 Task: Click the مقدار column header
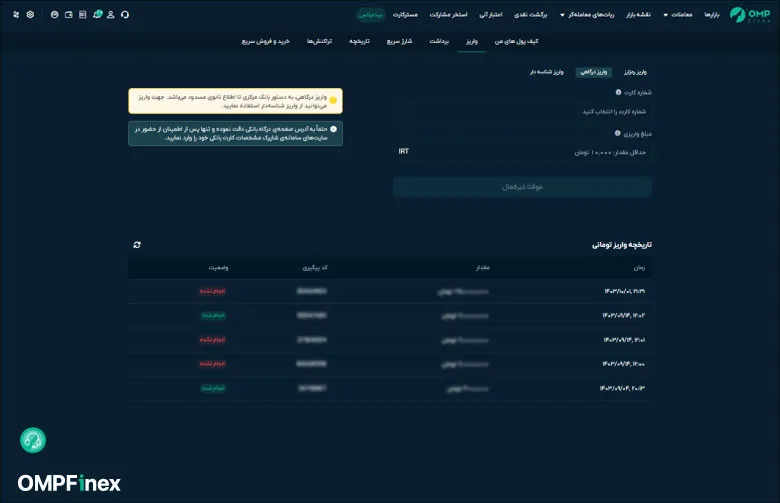click(483, 268)
